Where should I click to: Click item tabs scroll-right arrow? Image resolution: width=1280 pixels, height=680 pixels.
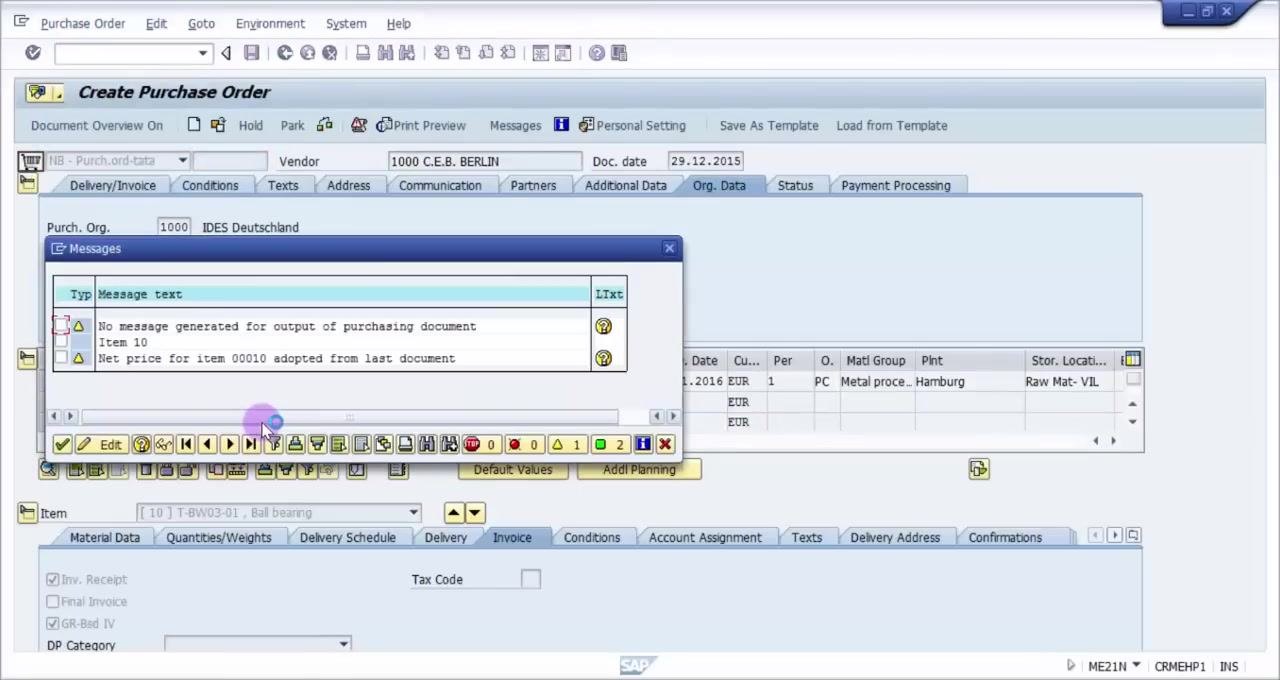[x=1114, y=537]
